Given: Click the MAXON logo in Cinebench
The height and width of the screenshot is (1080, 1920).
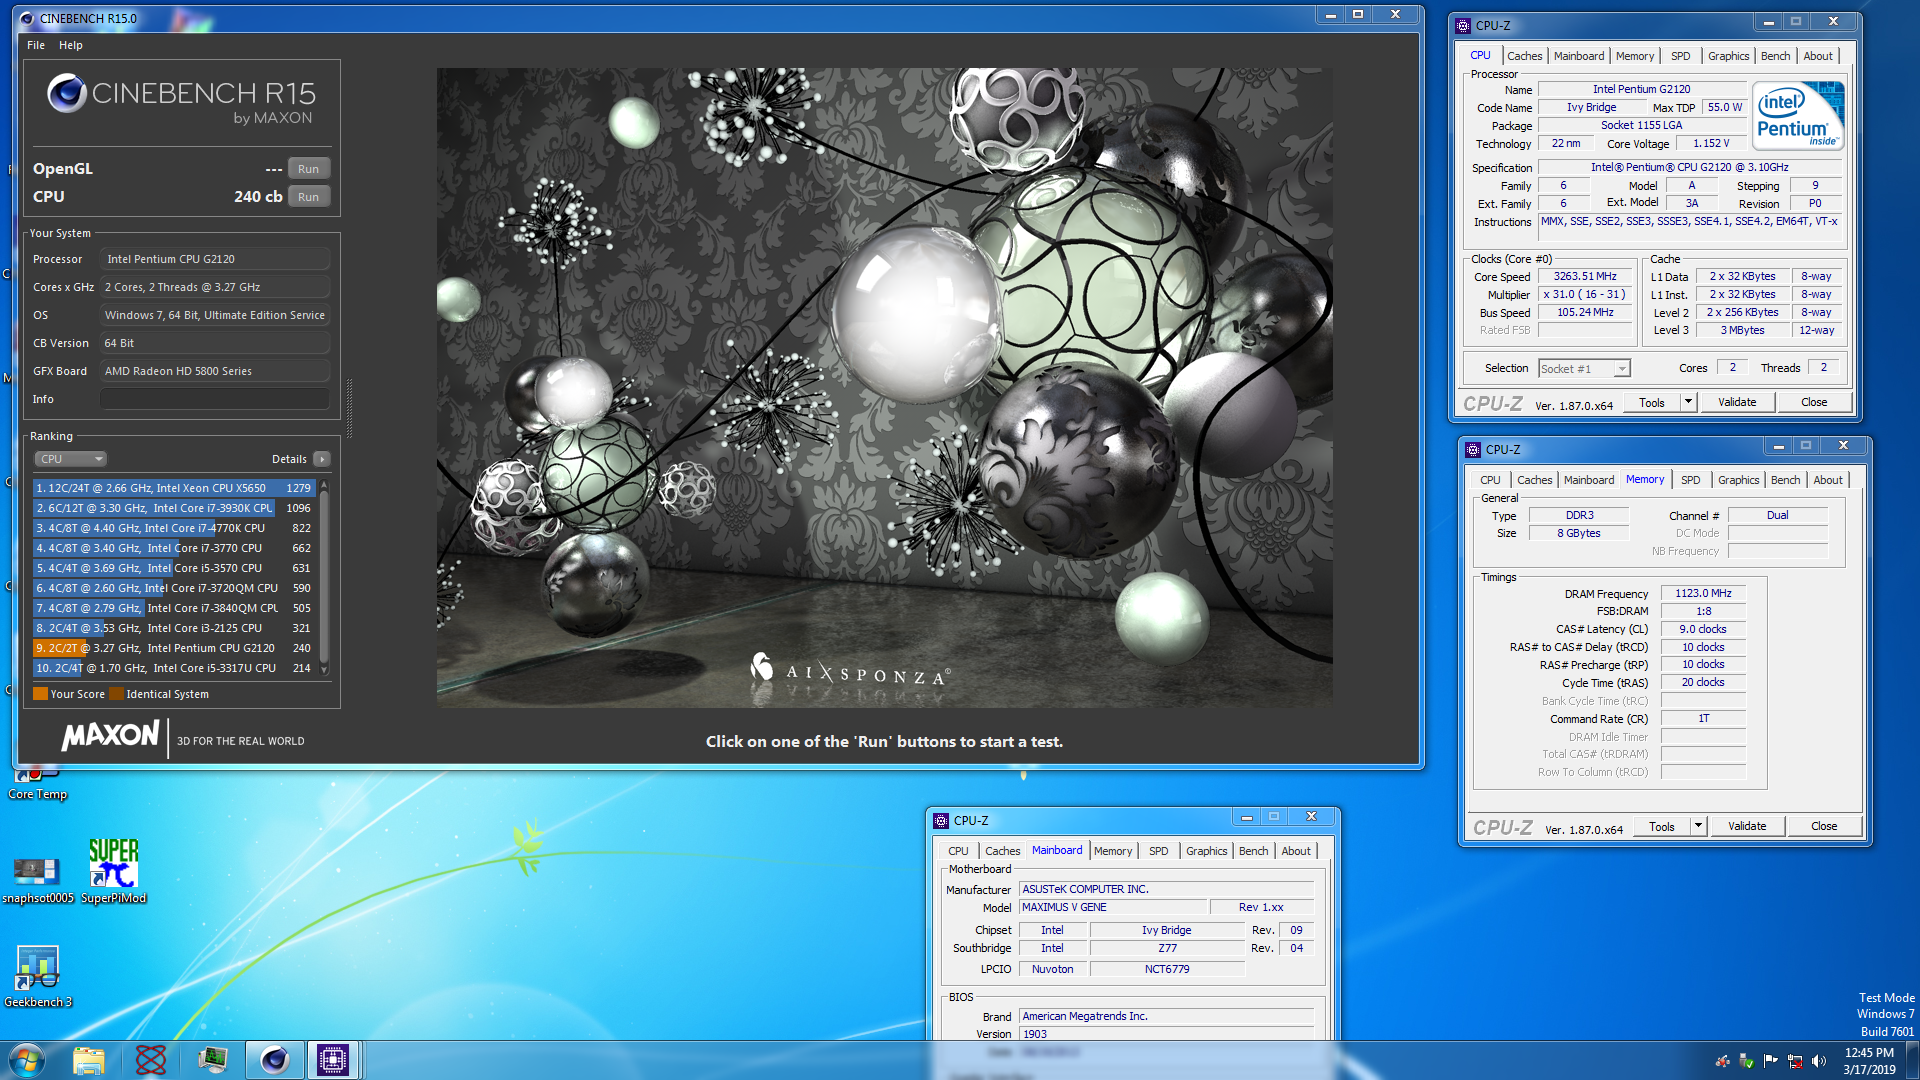Looking at the screenshot, I should [110, 736].
